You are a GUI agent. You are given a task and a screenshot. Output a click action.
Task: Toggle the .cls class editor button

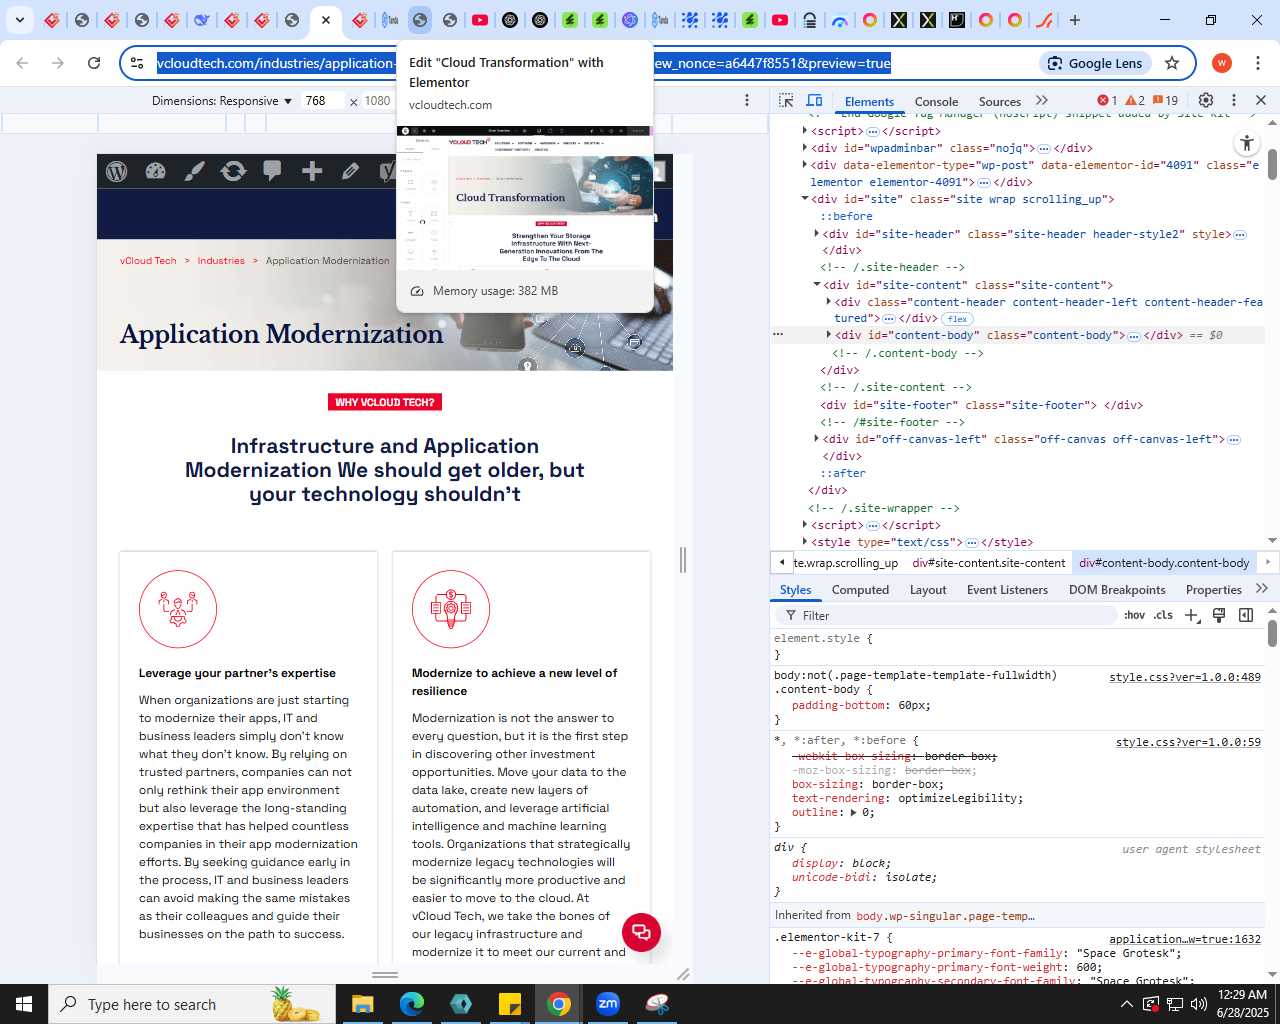(1163, 615)
